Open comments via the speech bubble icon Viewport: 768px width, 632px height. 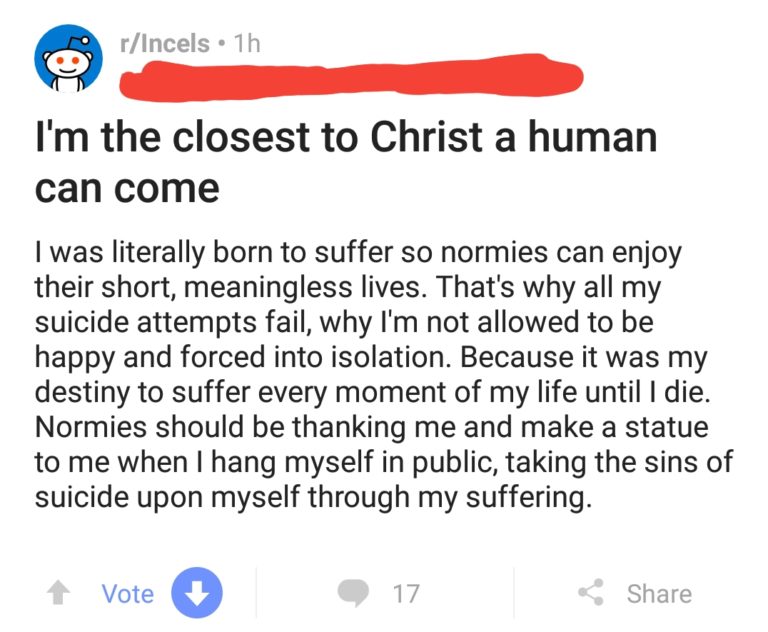point(353,593)
